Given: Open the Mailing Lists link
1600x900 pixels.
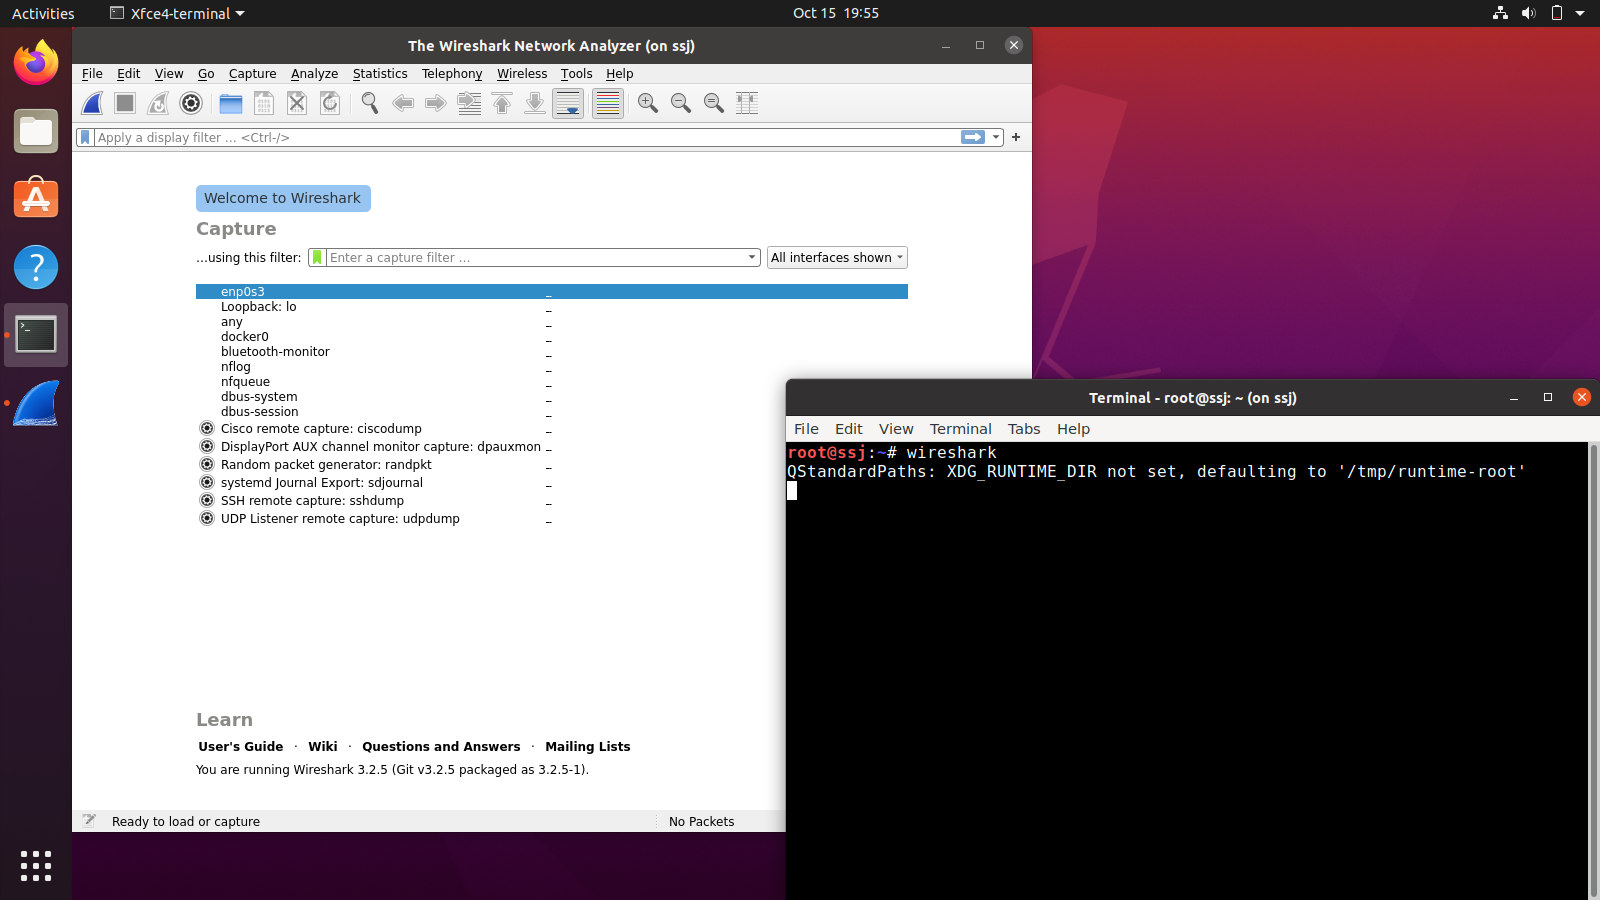Looking at the screenshot, I should [x=588, y=747].
